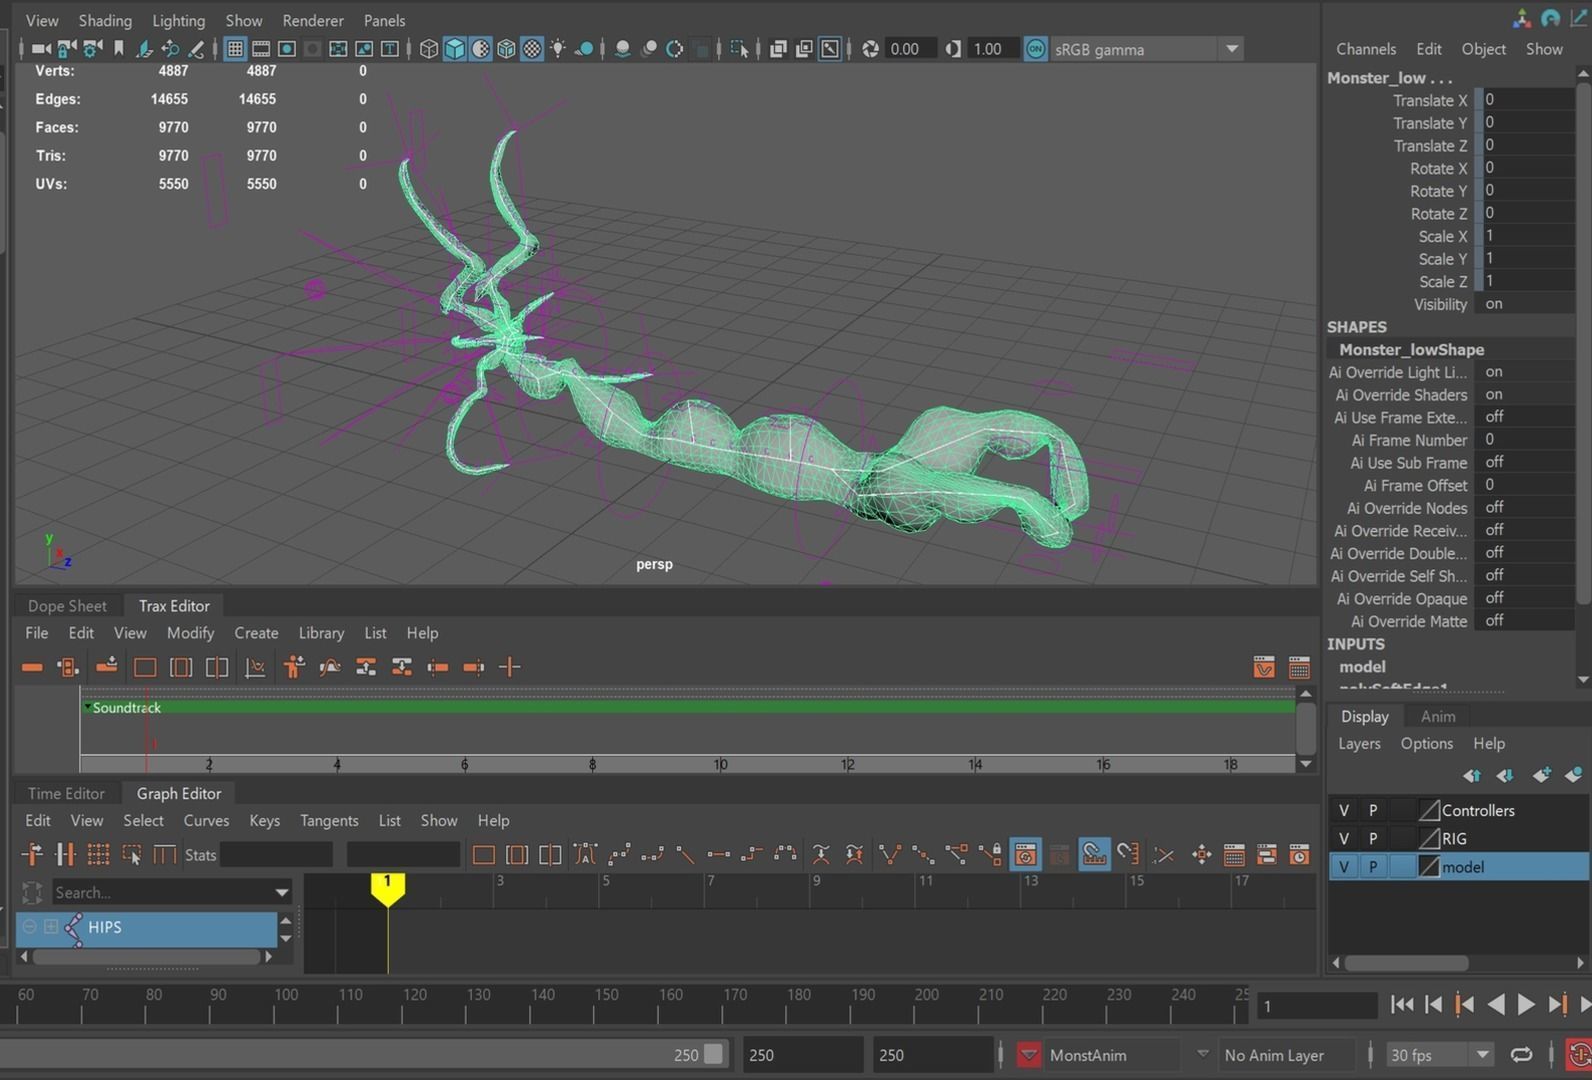Viewport: 1592px width, 1080px height.
Task: Open the Shading menu in viewport
Action: tap(105, 20)
